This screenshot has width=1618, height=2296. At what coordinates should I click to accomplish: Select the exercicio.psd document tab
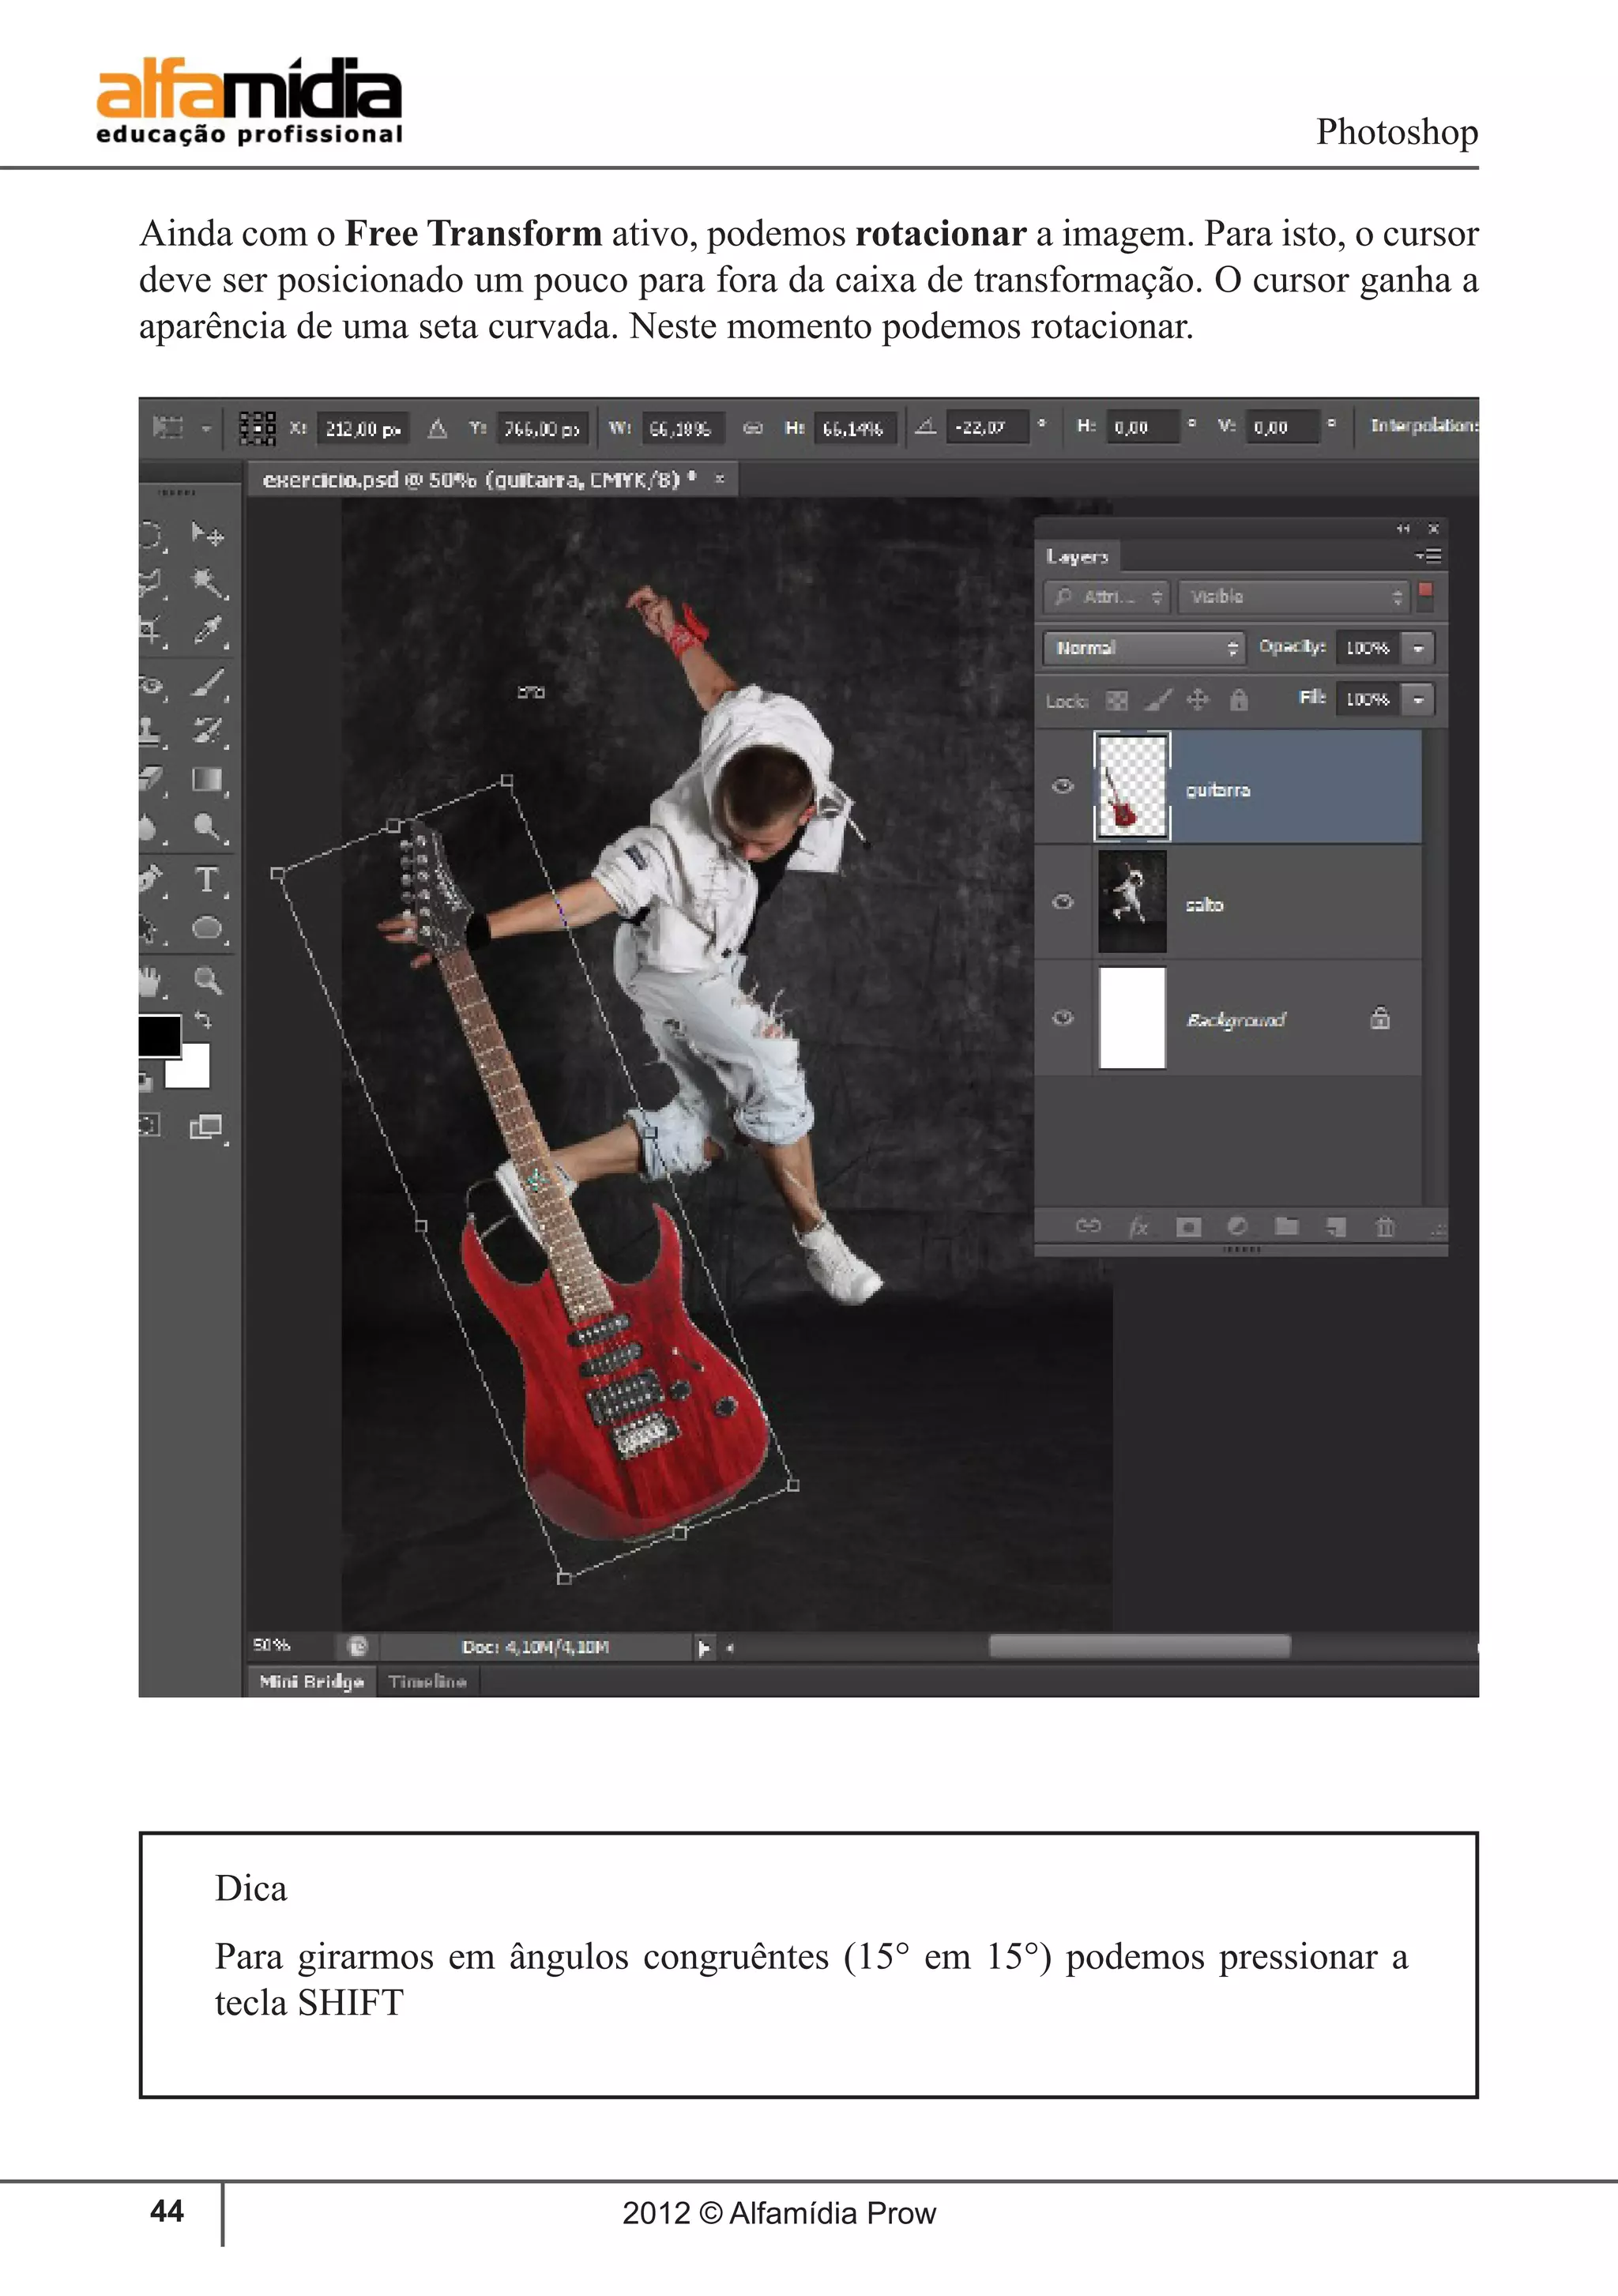pyautogui.click(x=492, y=480)
